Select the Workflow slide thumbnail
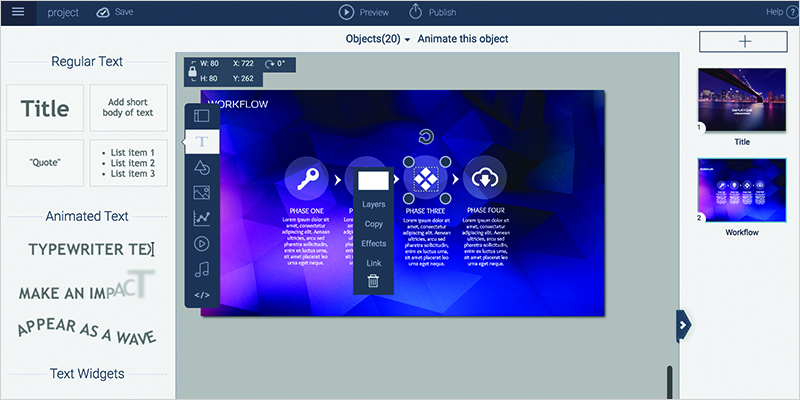The width and height of the screenshot is (800, 400). [x=742, y=189]
